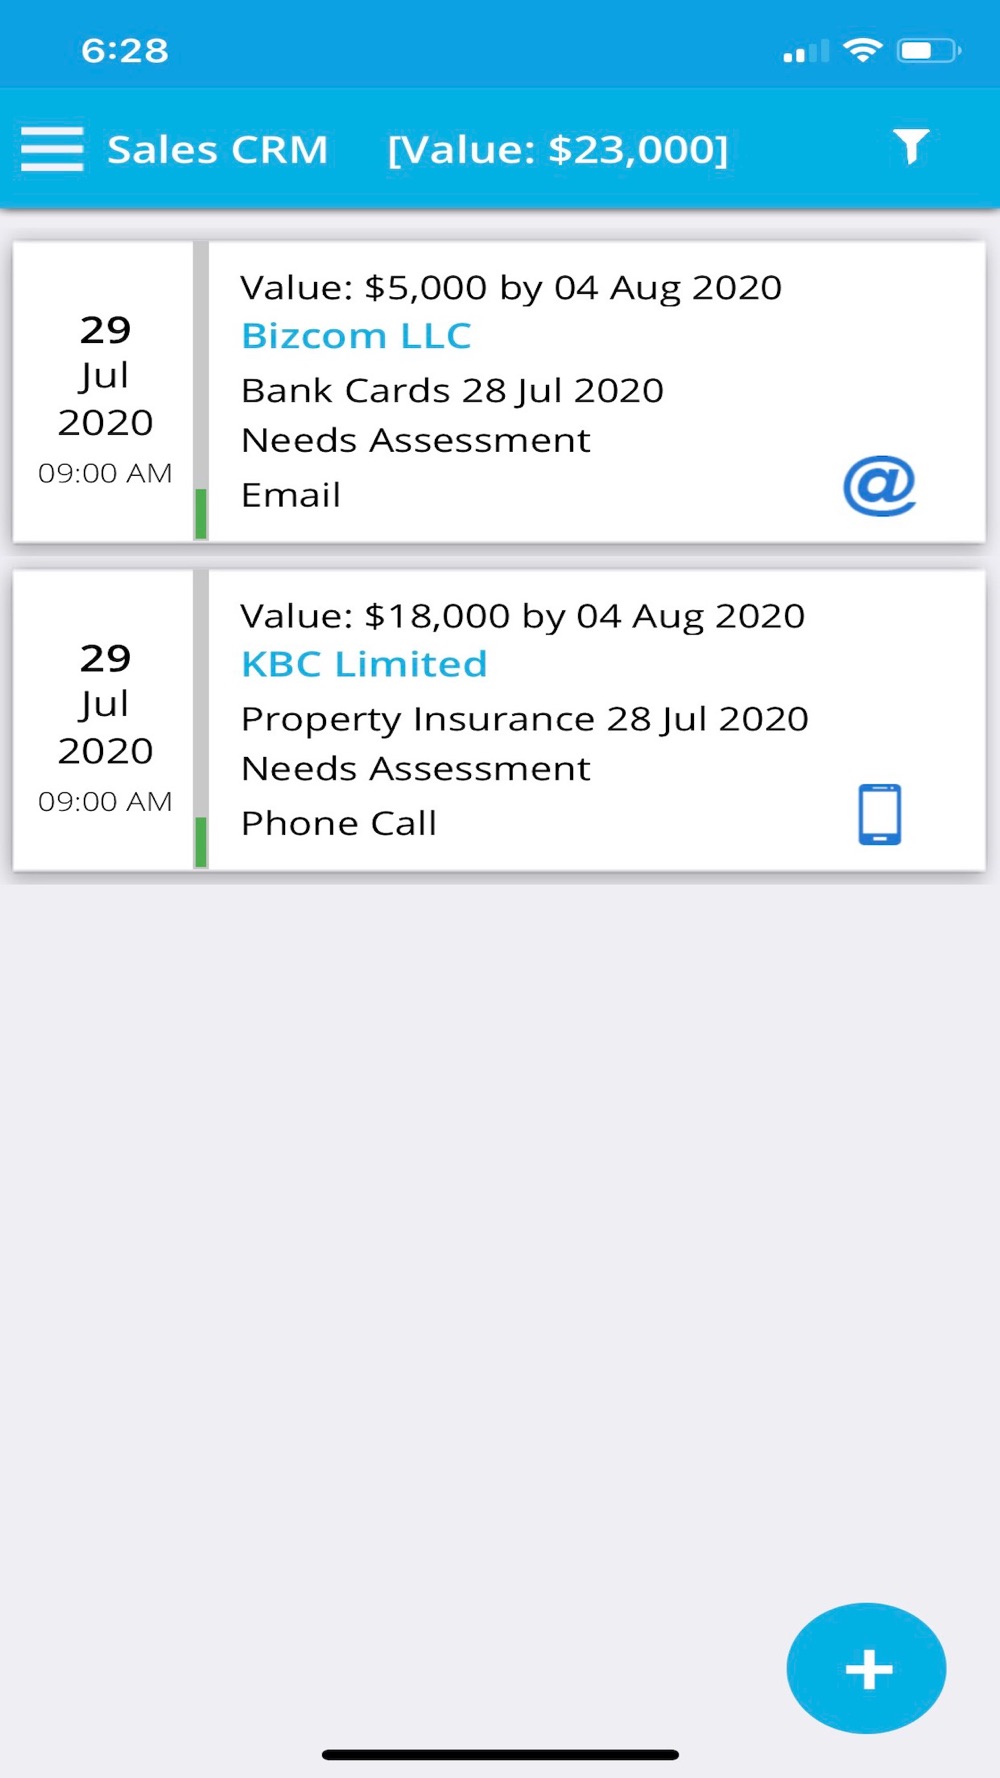Tap the Property Insurance 28 Jul 2020 line
Image resolution: width=1000 pixels, height=1778 pixels.
pyautogui.click(x=524, y=718)
